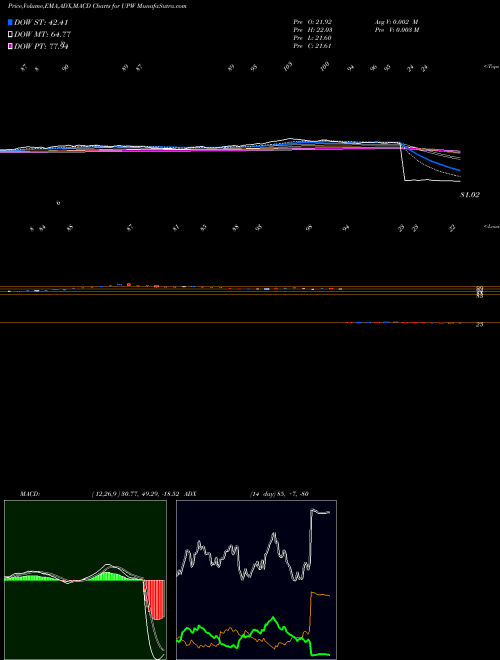The width and height of the screenshot is (500, 660).
Task: Click the chart title mentioning MunafaSutra.com
Action: pos(98,6)
